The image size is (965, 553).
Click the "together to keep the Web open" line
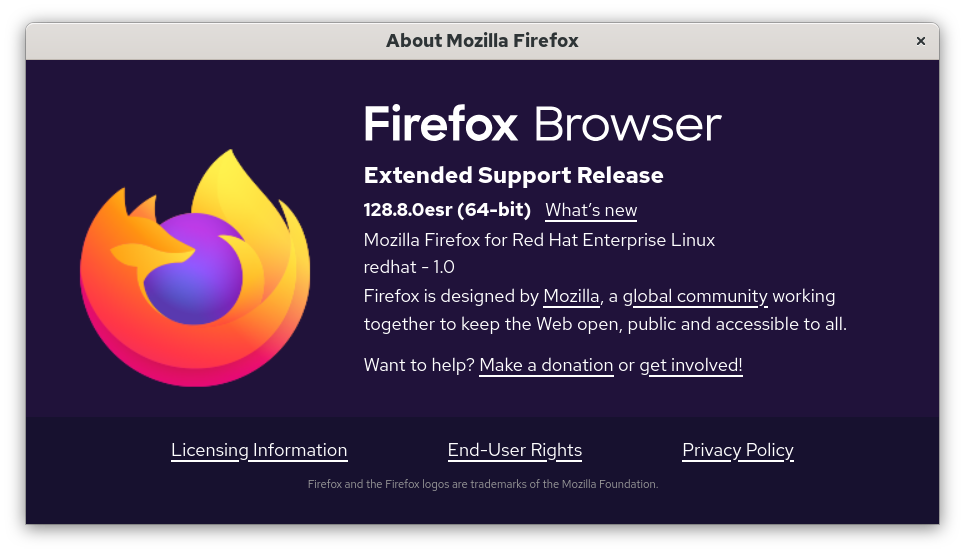click(x=605, y=324)
